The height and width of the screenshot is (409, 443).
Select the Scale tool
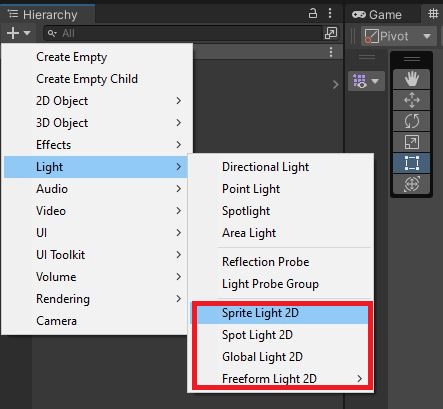click(x=412, y=142)
